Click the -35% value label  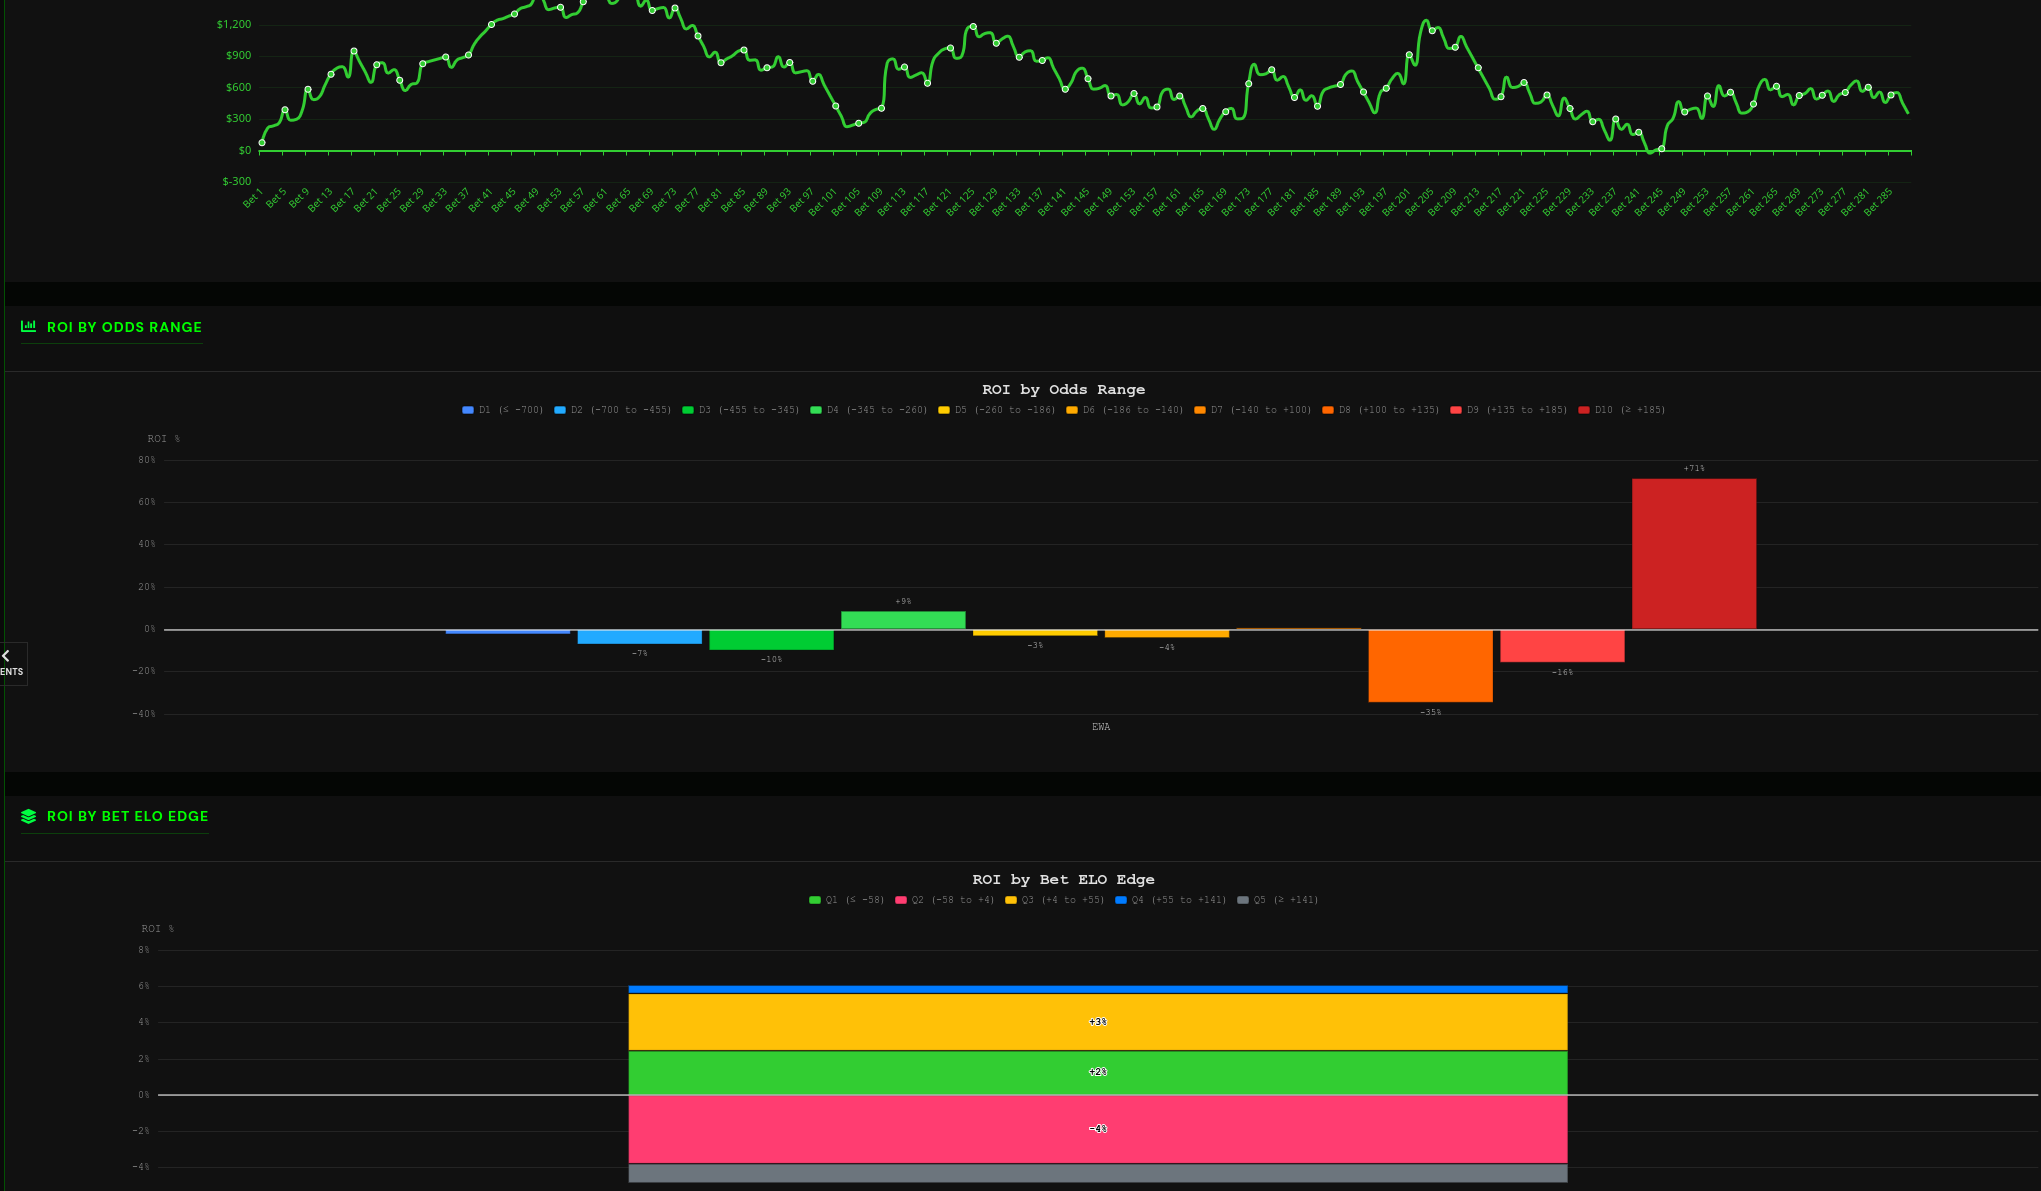[1430, 713]
